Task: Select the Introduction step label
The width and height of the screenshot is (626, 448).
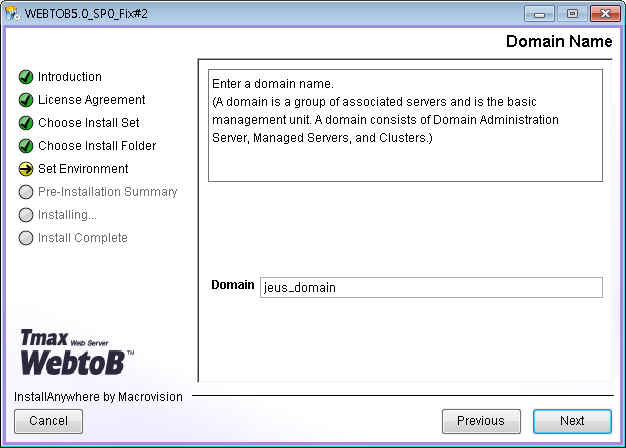Action: (x=70, y=77)
